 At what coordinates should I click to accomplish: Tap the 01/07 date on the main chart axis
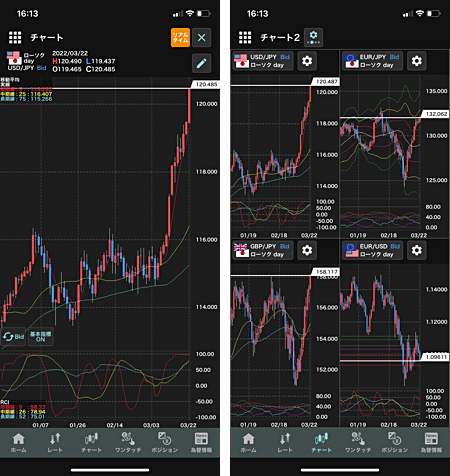click(40, 425)
